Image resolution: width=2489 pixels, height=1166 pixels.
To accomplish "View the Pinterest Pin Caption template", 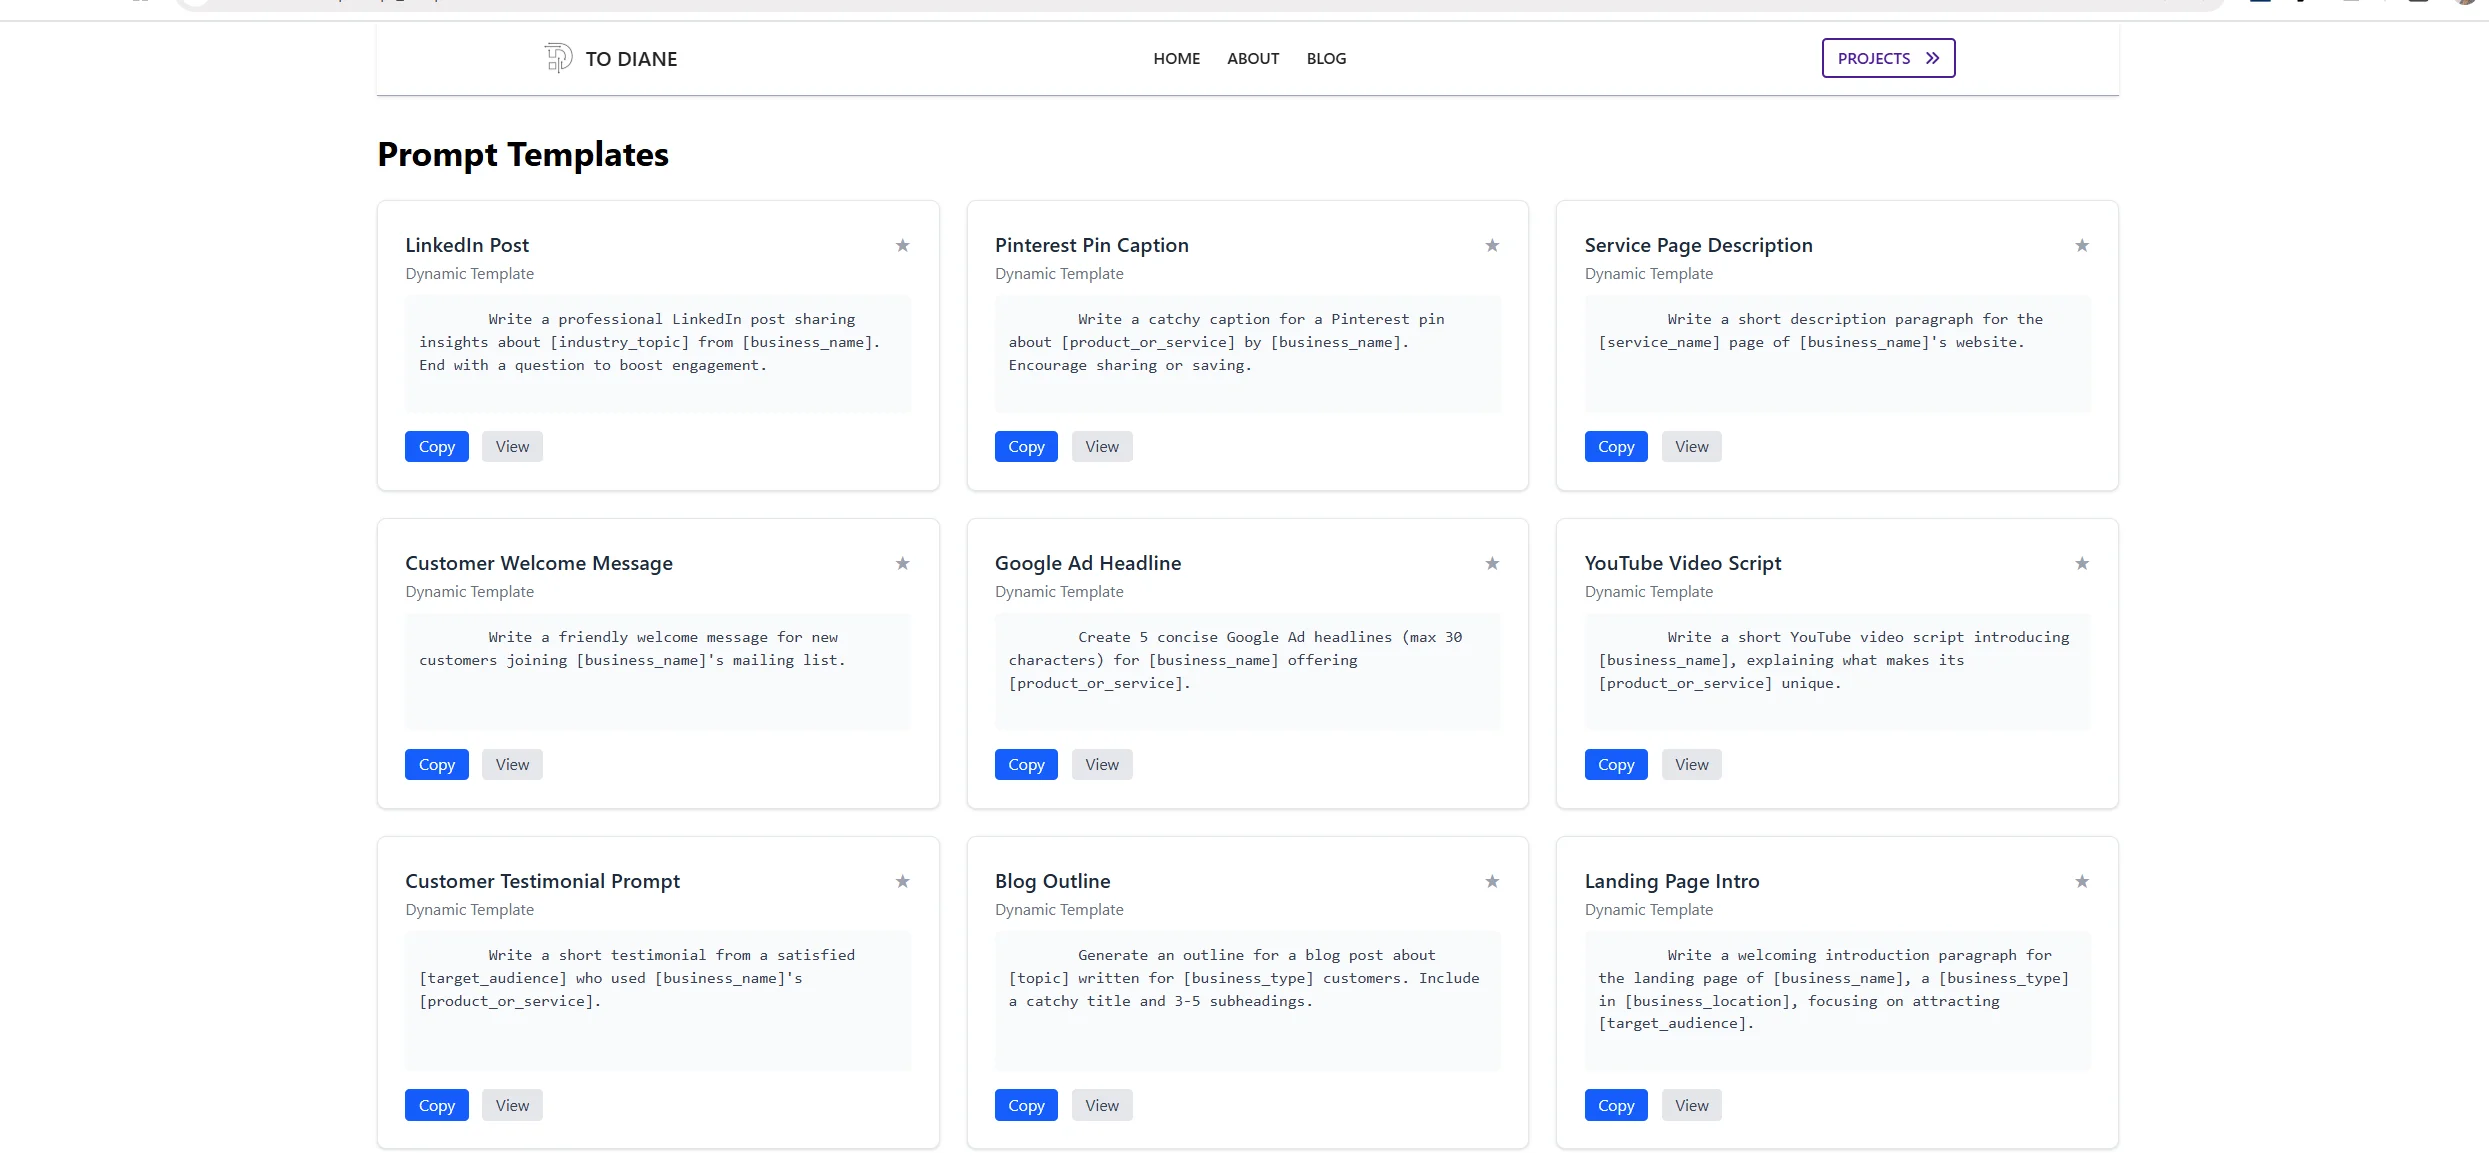I will point(1101,446).
